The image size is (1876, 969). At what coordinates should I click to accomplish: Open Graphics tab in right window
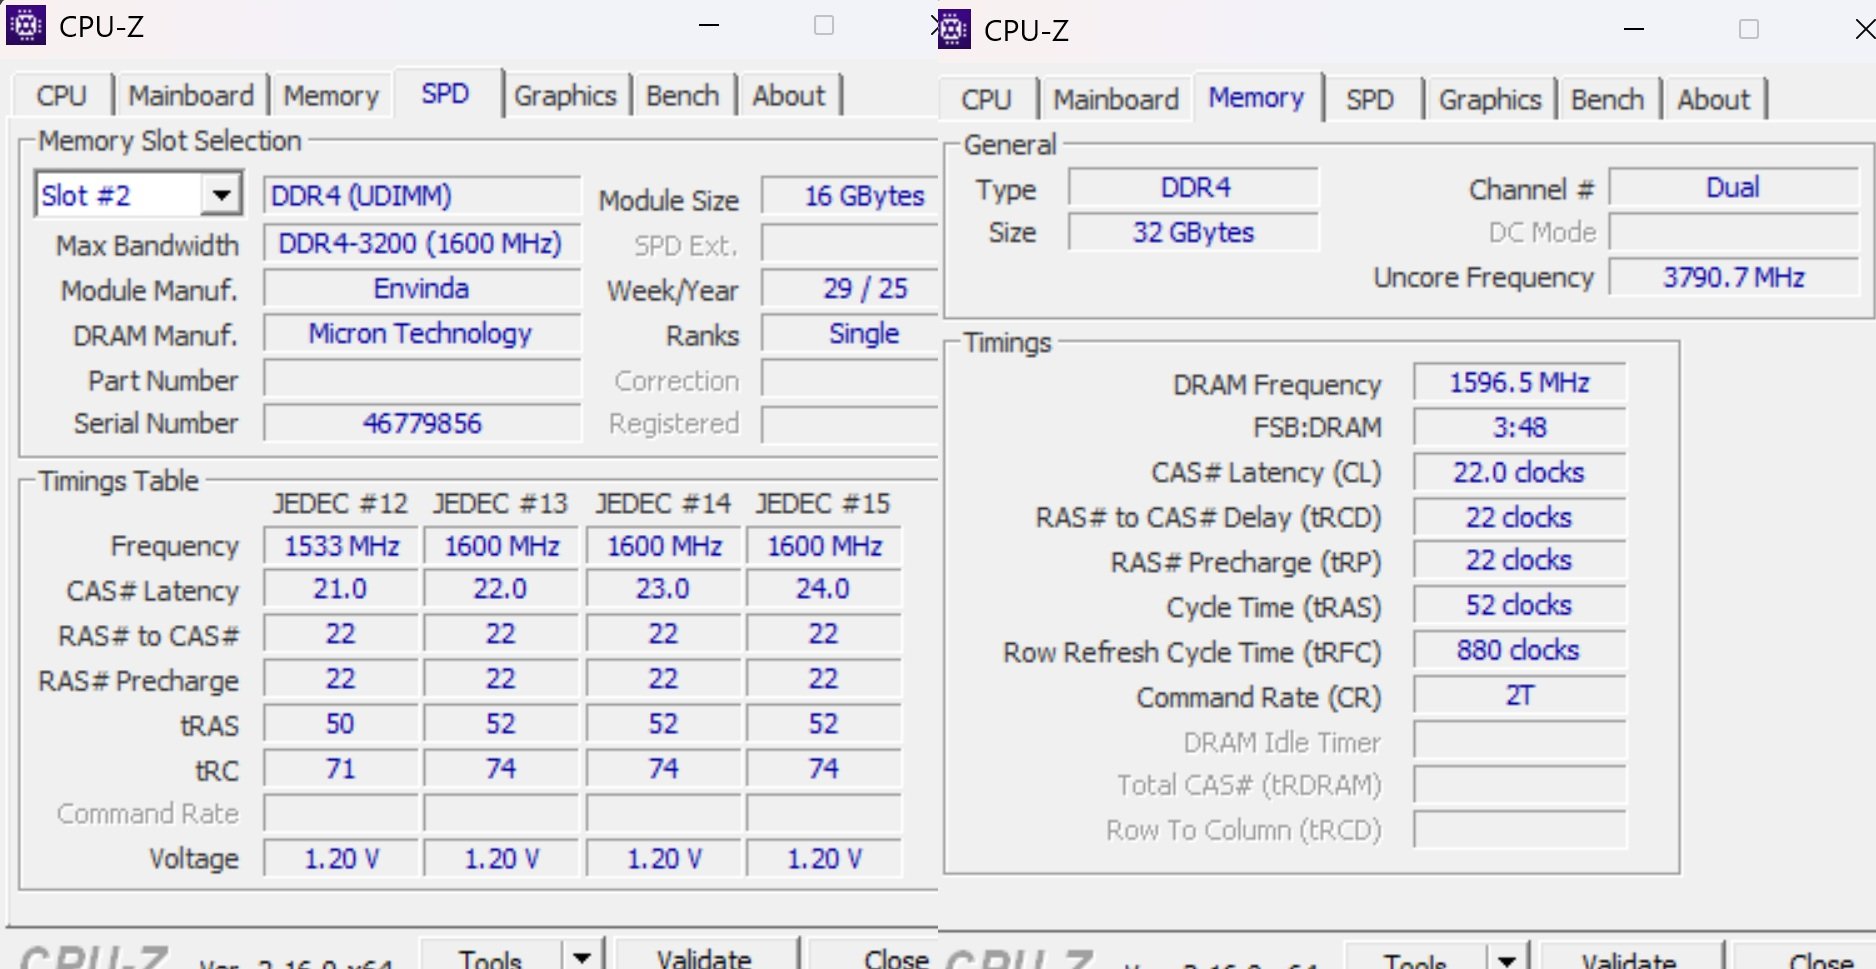coord(1490,99)
